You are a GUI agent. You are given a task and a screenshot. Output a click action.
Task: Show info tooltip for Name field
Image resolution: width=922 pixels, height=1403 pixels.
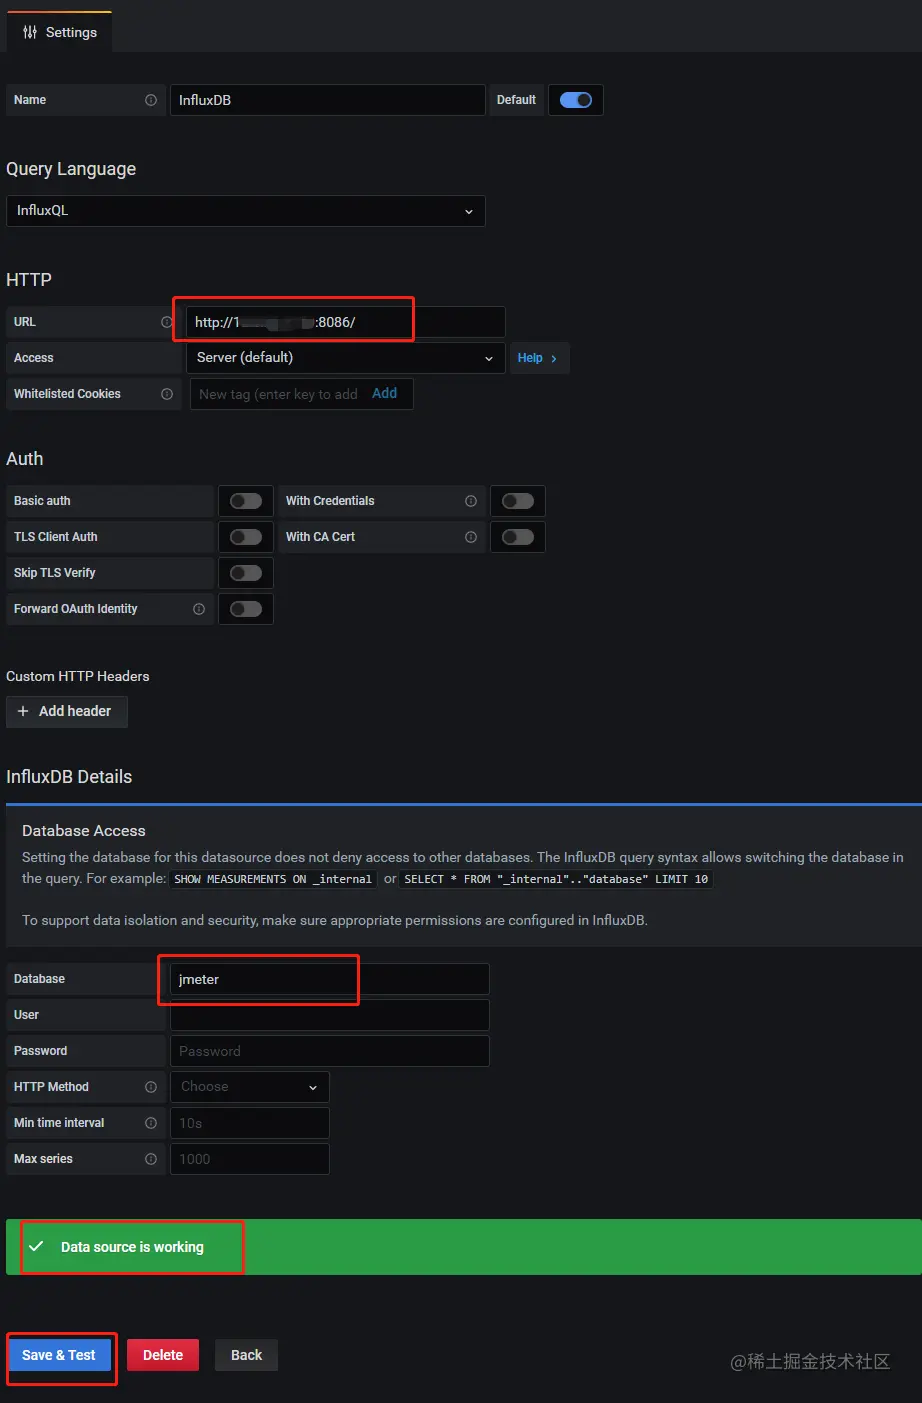151,100
